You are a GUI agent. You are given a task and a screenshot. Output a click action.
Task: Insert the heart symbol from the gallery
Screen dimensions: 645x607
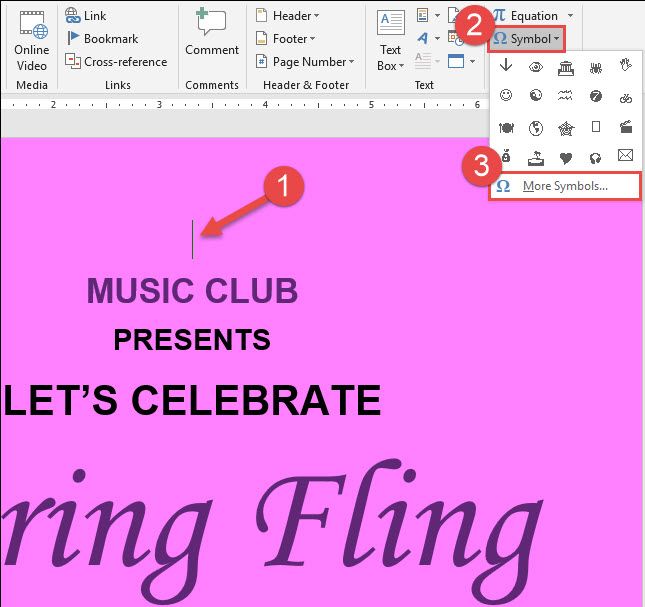[566, 156]
